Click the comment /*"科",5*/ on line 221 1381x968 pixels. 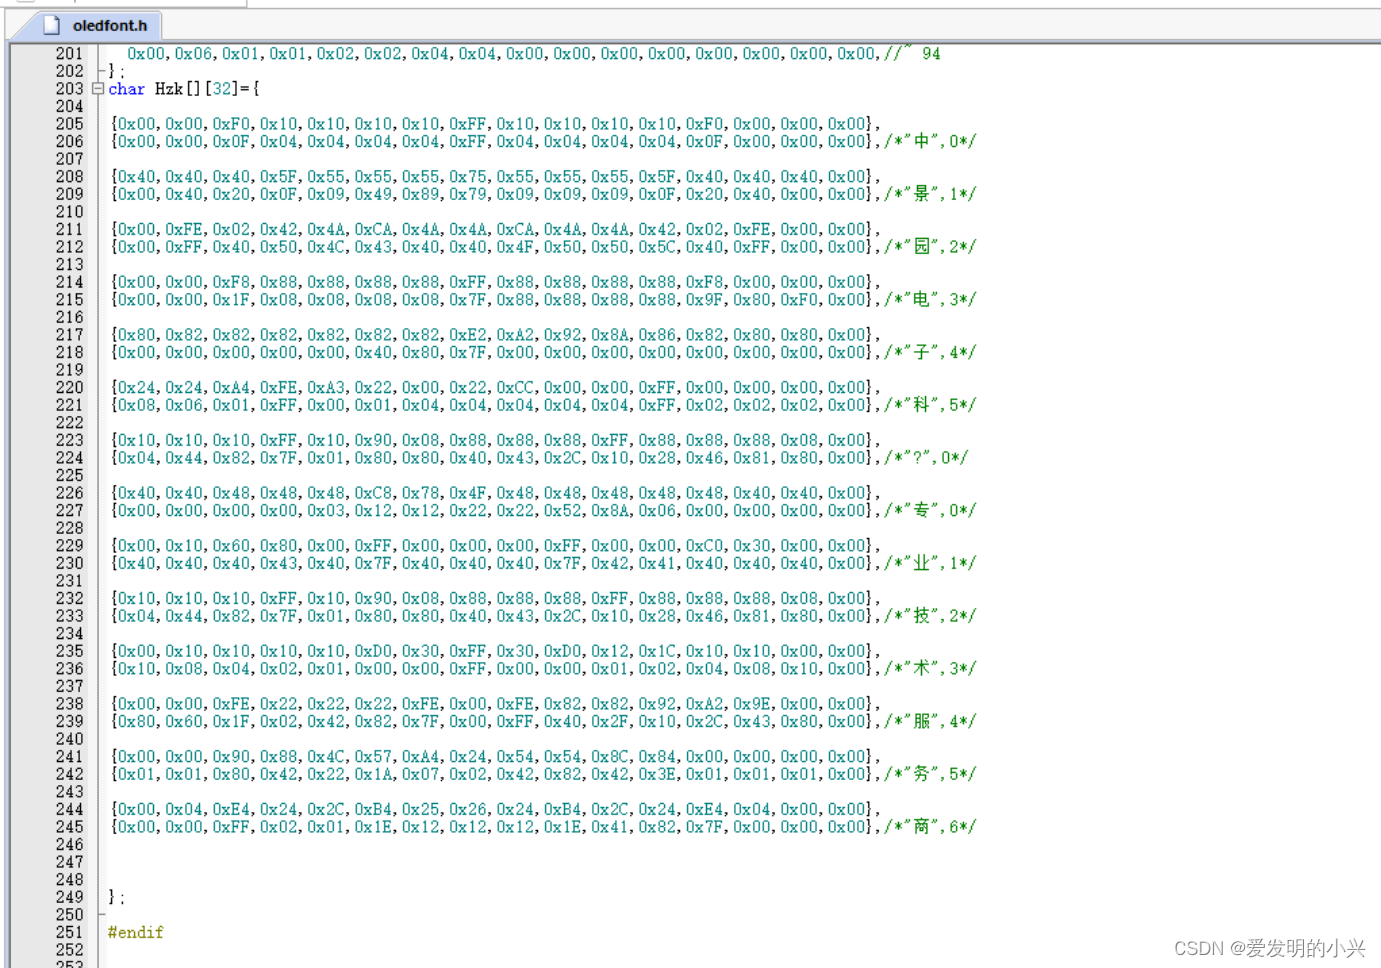930,405
